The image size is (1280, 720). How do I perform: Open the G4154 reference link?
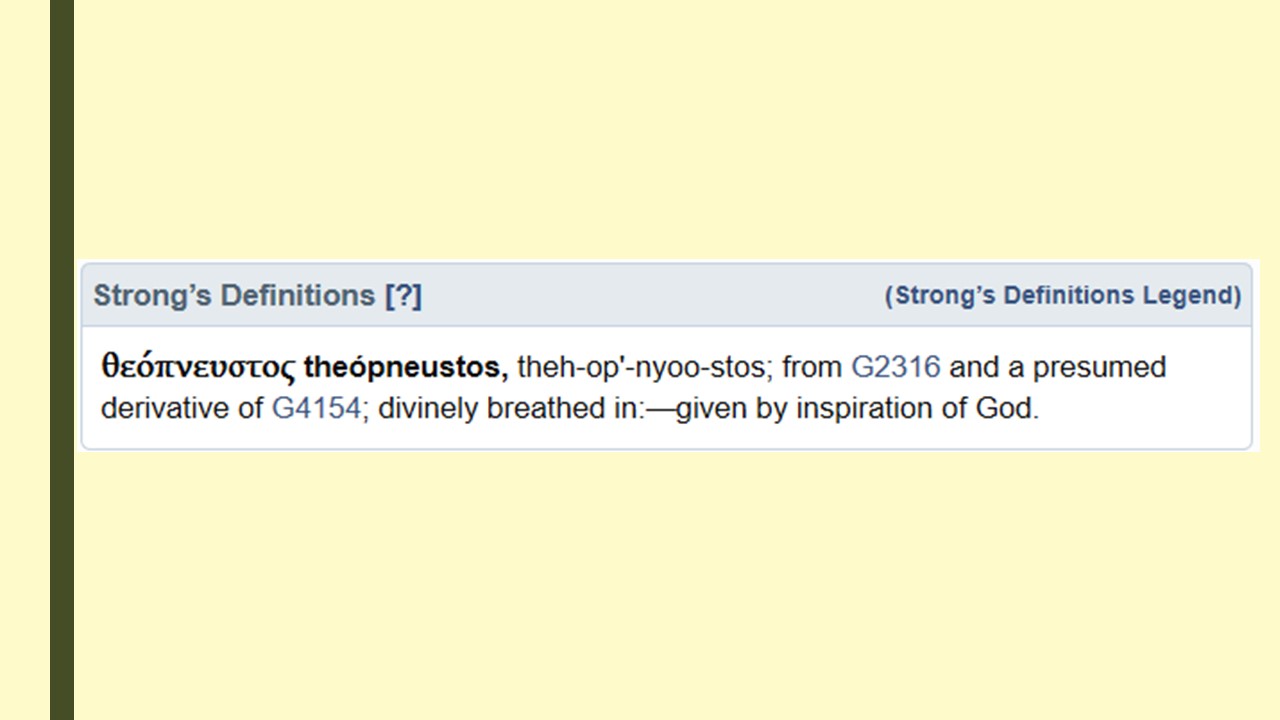[315, 409]
